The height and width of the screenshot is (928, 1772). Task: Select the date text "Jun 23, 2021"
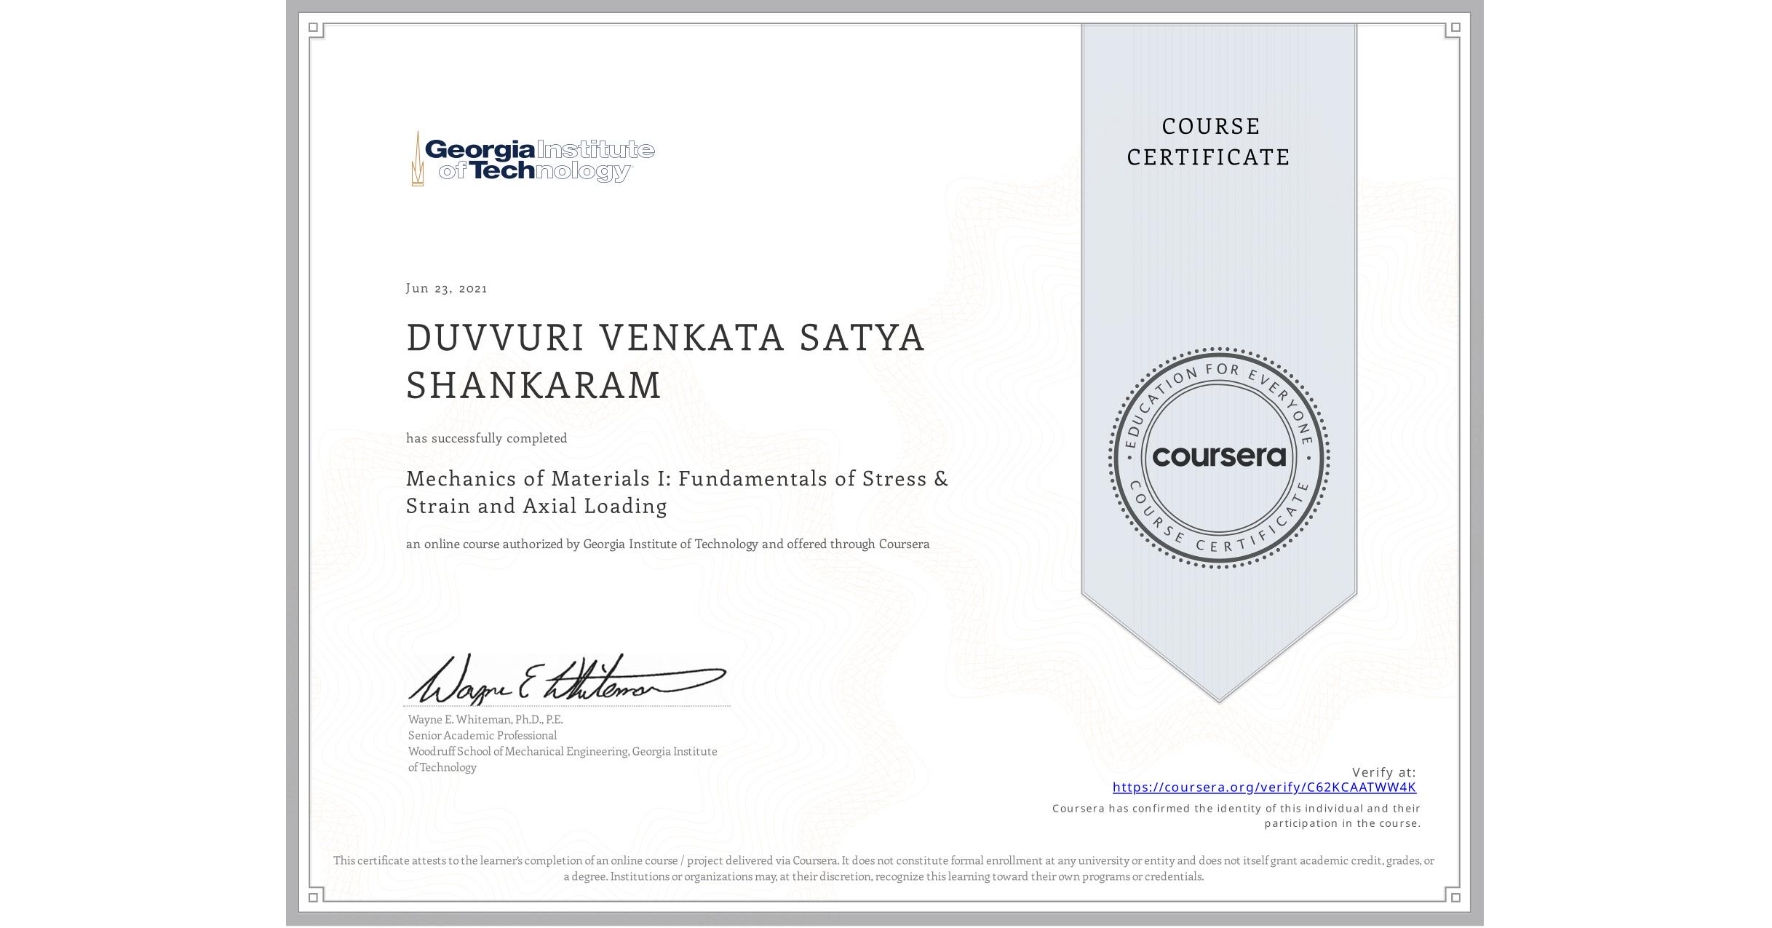point(446,288)
